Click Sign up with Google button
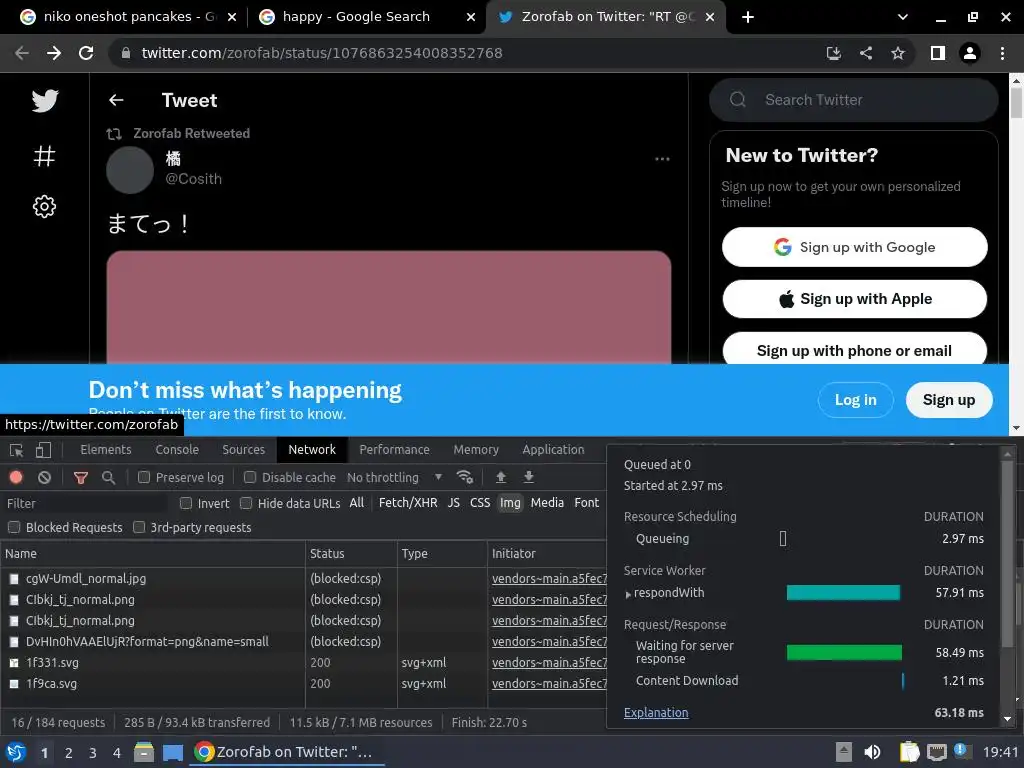 click(x=854, y=247)
